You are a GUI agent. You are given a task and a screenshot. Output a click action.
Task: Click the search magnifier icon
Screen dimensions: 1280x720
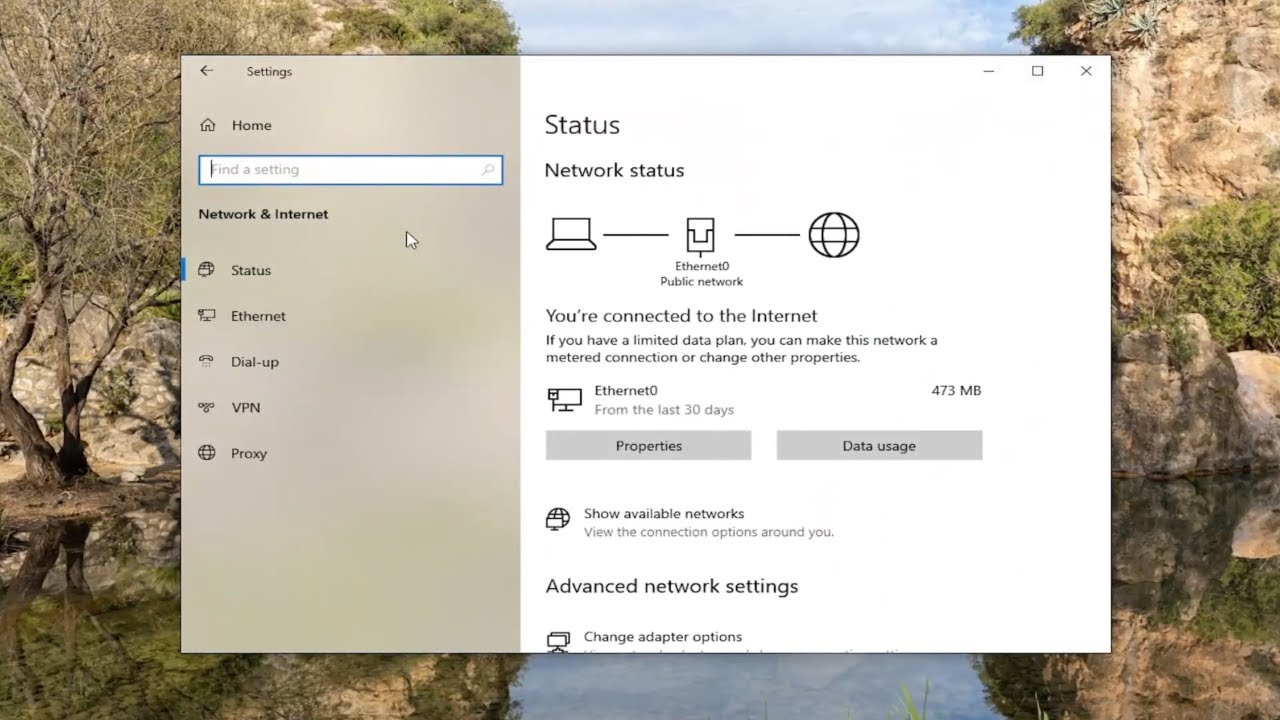click(487, 170)
